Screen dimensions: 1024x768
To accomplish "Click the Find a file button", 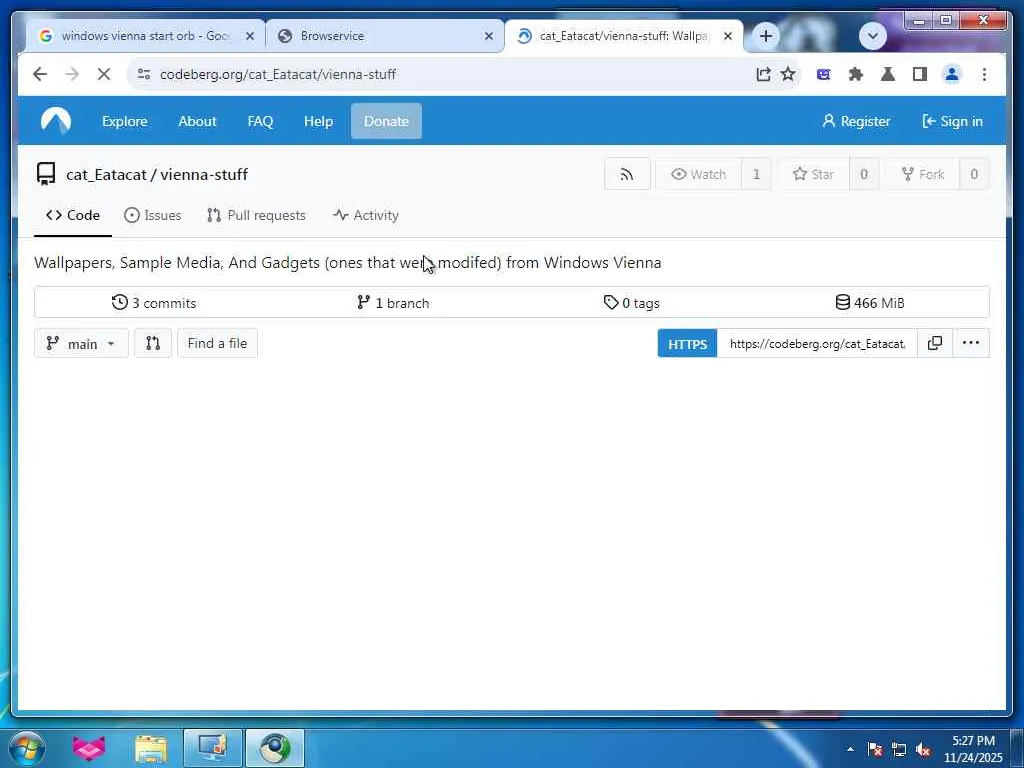I will 217,343.
